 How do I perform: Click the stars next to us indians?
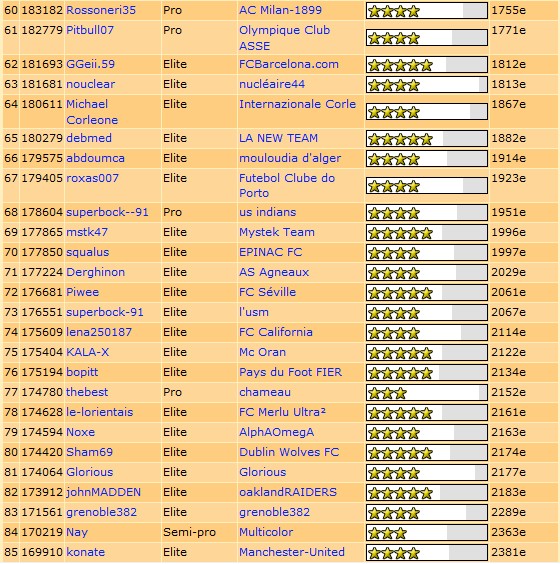(x=427, y=213)
